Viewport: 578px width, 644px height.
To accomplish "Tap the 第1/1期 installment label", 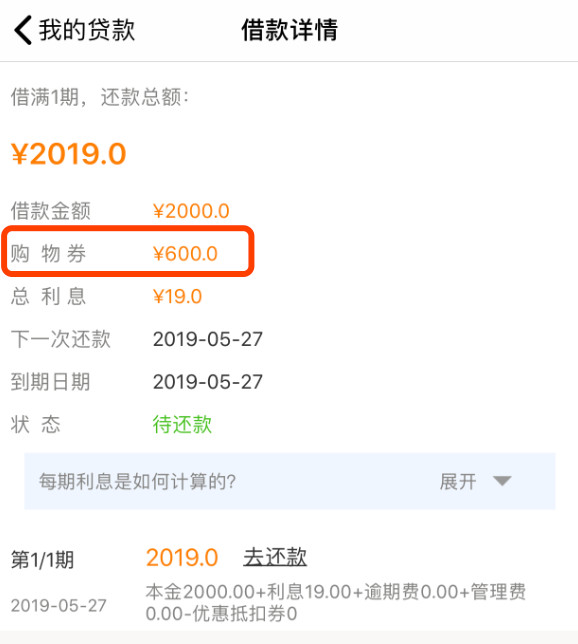I will (43, 560).
